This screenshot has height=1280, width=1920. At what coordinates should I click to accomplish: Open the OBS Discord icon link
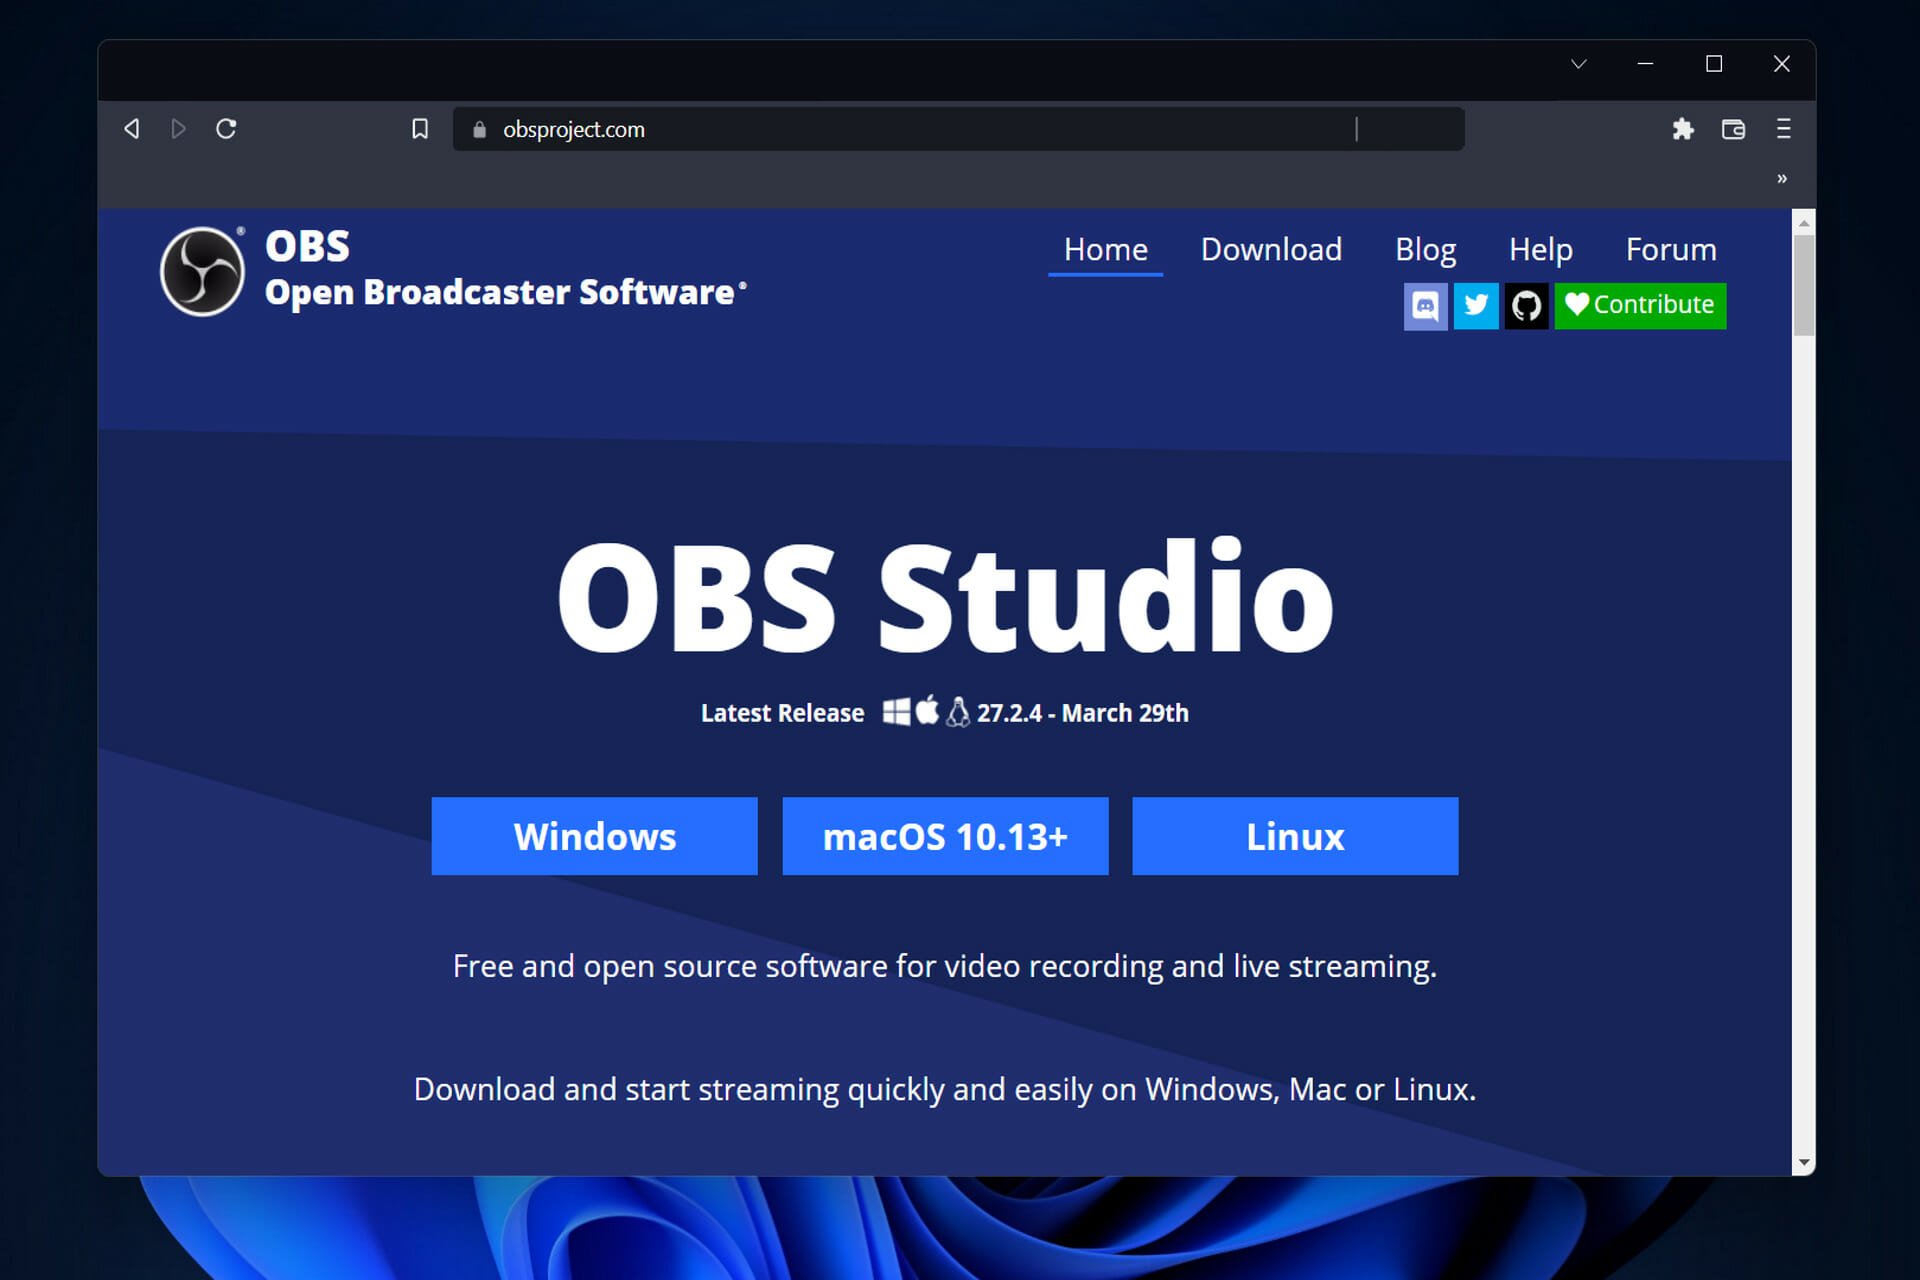[1425, 305]
